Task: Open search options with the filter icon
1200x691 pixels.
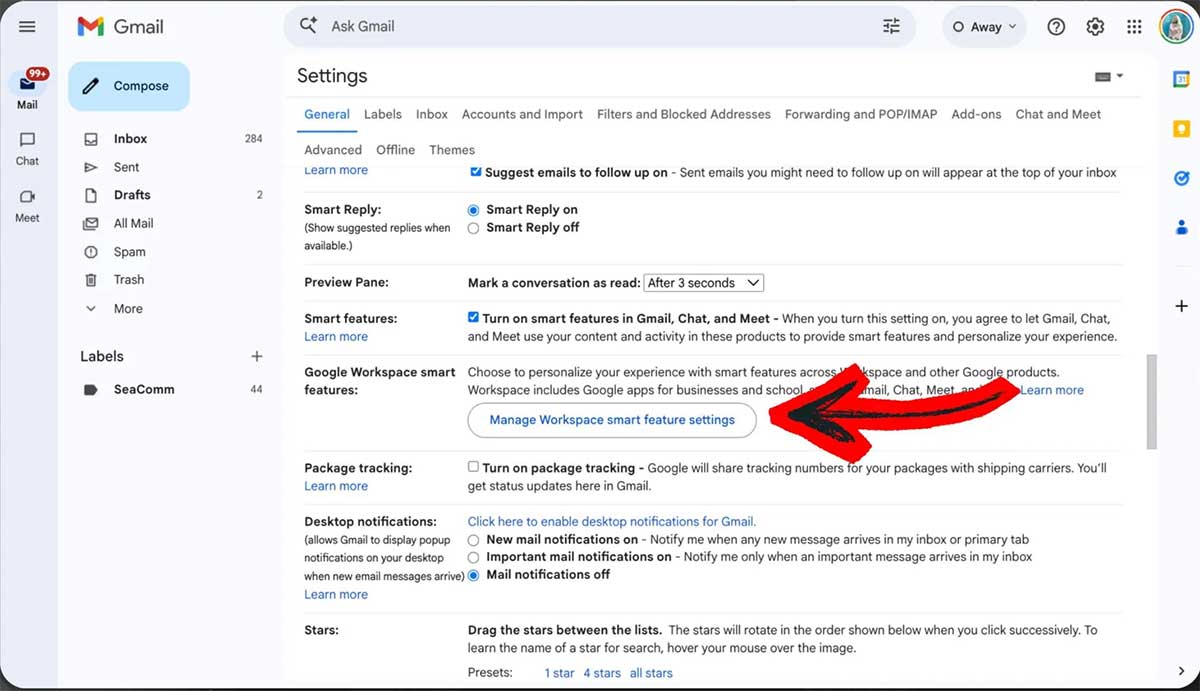Action: point(890,26)
